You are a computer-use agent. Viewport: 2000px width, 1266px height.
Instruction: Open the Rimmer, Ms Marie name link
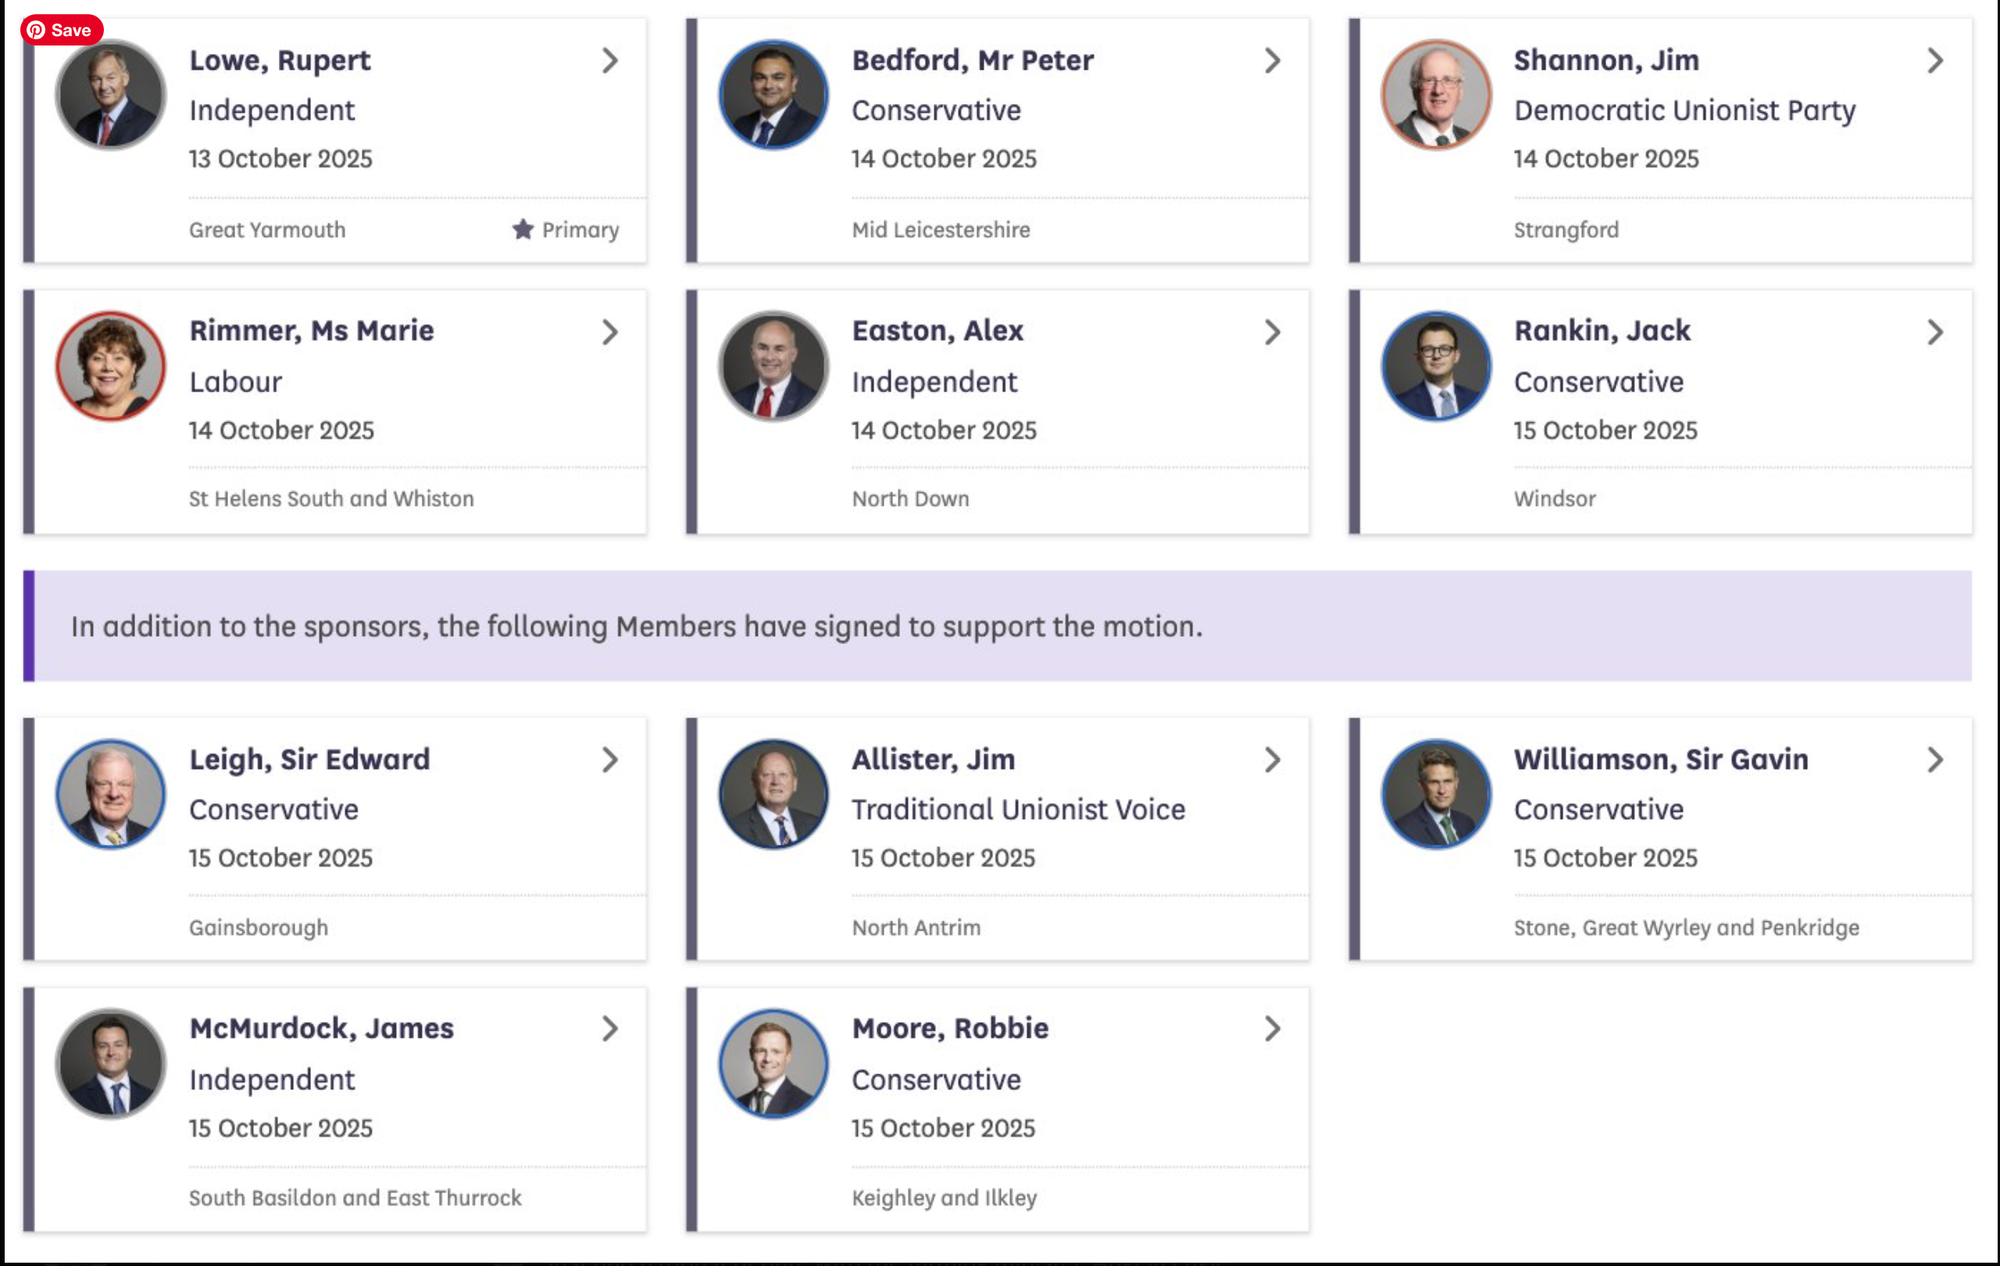[x=311, y=331]
